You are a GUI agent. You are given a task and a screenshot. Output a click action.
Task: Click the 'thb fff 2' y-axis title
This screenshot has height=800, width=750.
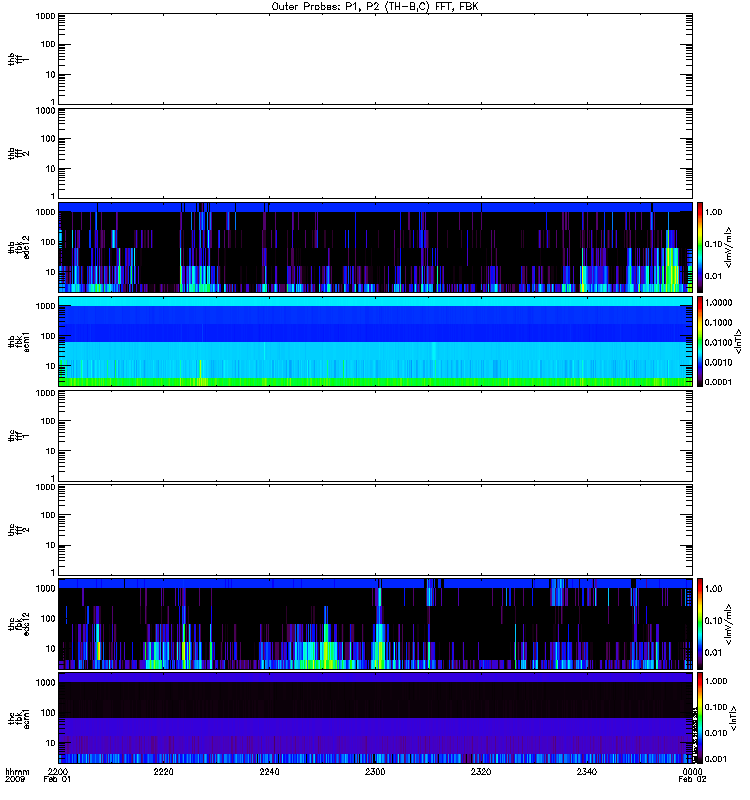pyautogui.click(x=18, y=154)
